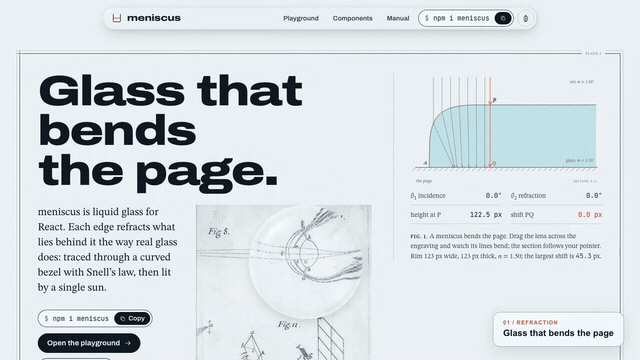Open the Manual nav item

pyautogui.click(x=398, y=18)
